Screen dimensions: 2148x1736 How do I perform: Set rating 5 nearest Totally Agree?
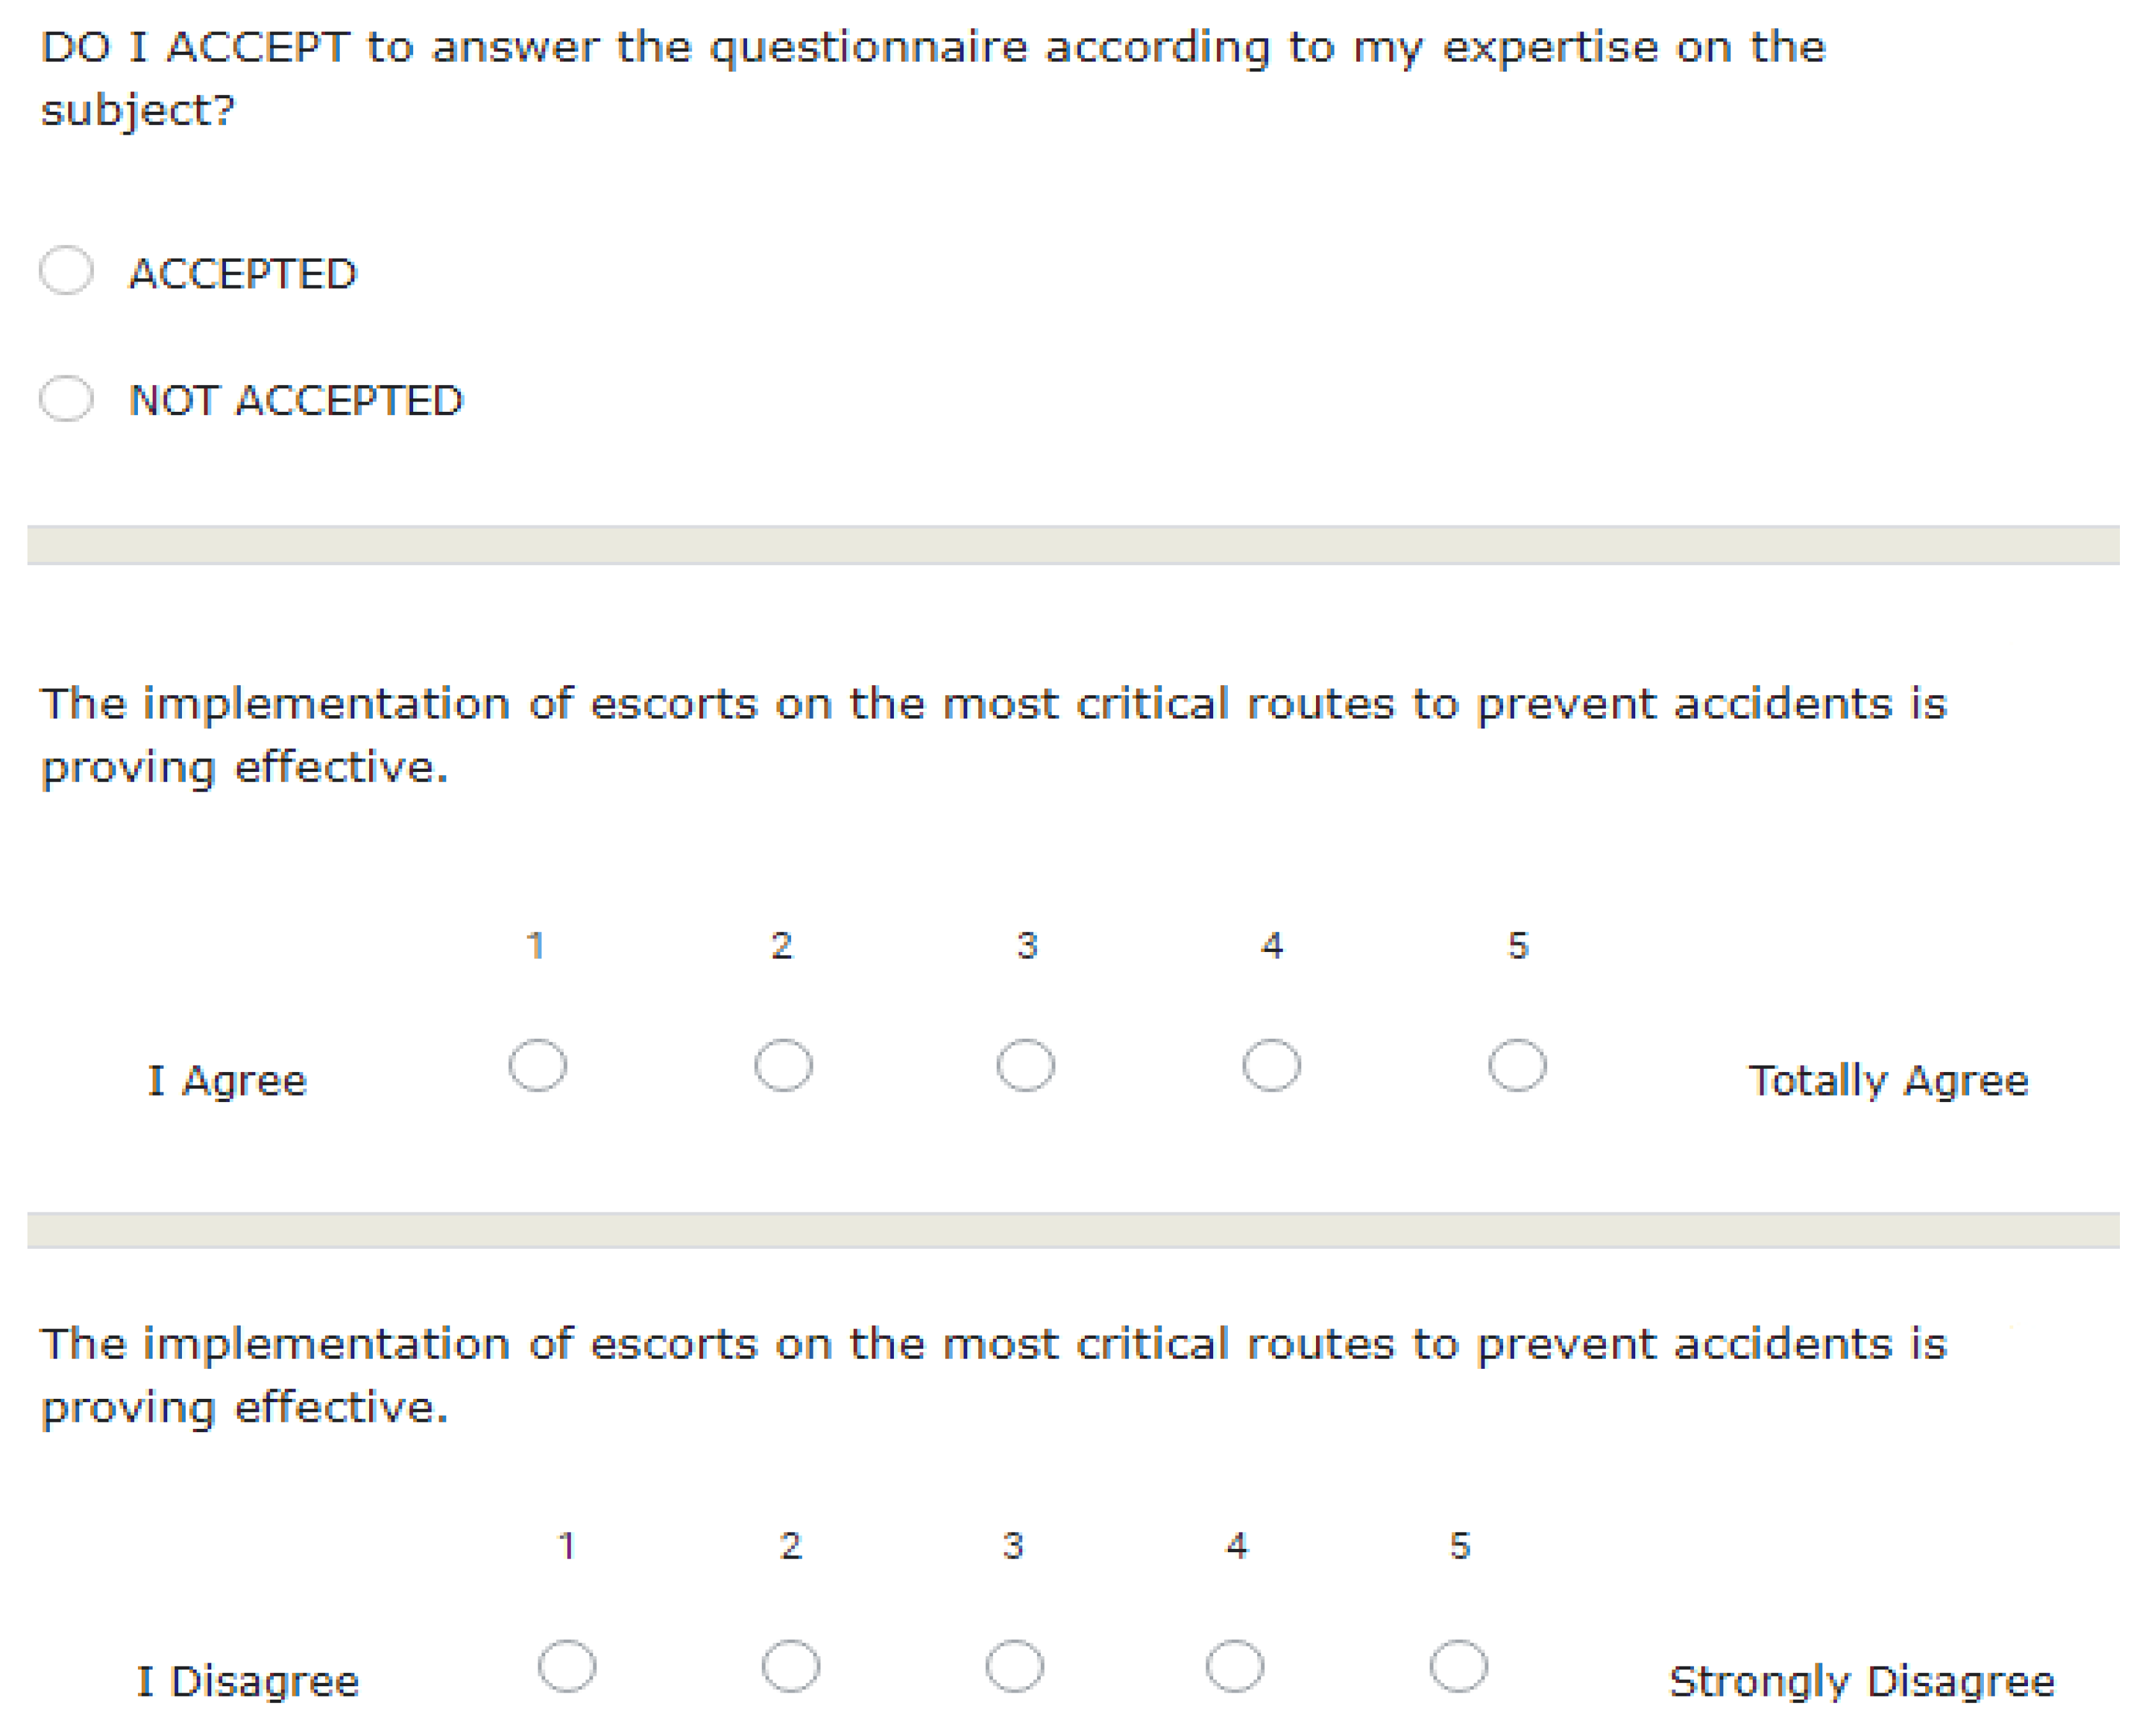coord(1517,1065)
